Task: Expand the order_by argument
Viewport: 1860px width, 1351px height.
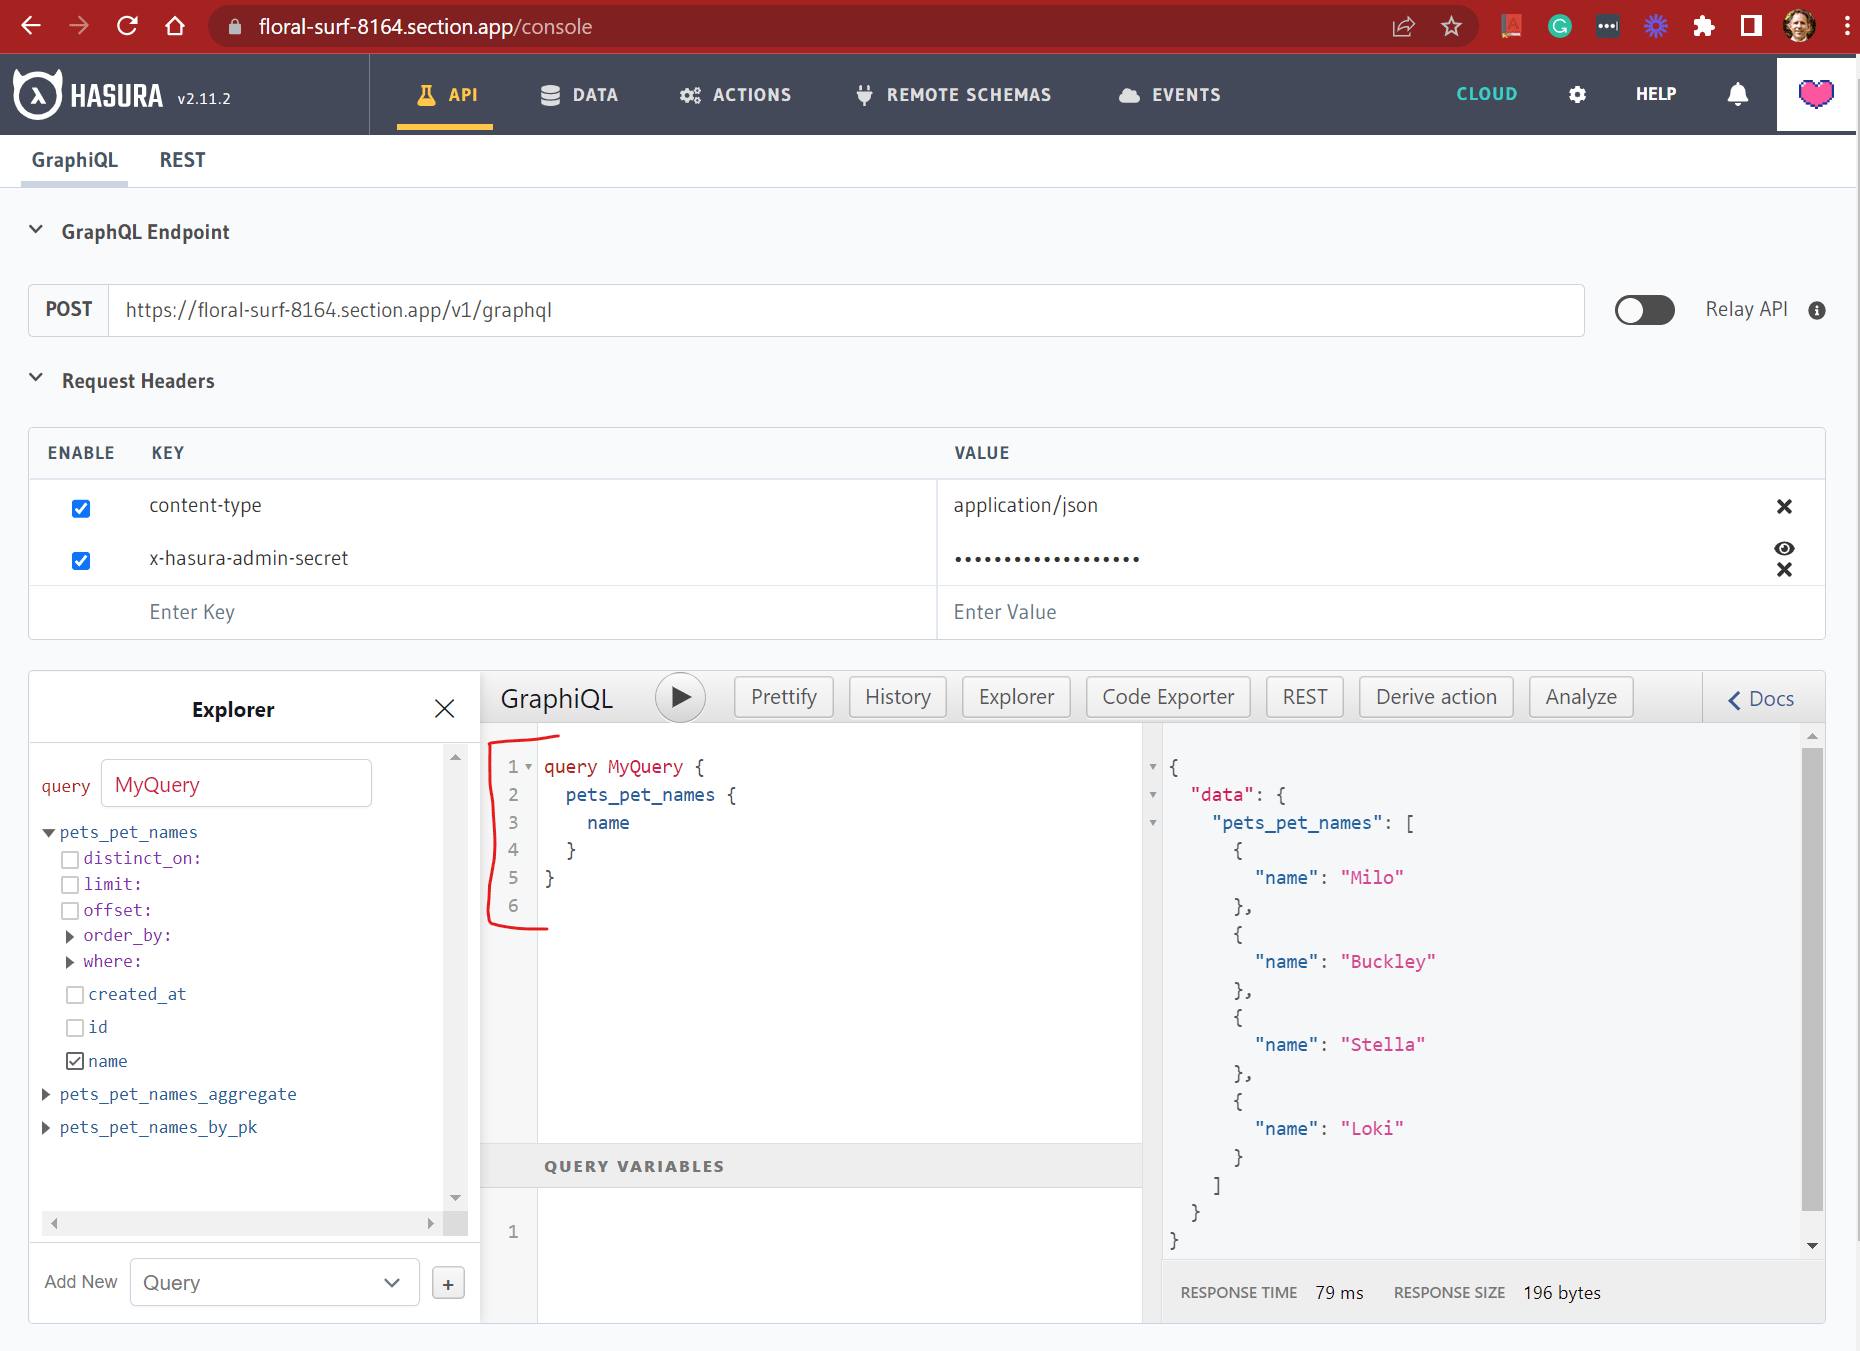Action: tap(70, 936)
